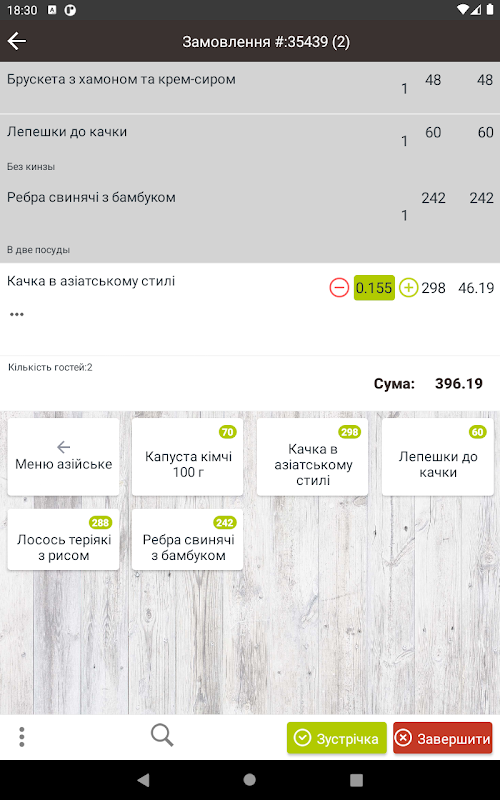The width and height of the screenshot is (500, 800).
Task: Add Качка в азіатському стилі tile
Action: point(312,457)
